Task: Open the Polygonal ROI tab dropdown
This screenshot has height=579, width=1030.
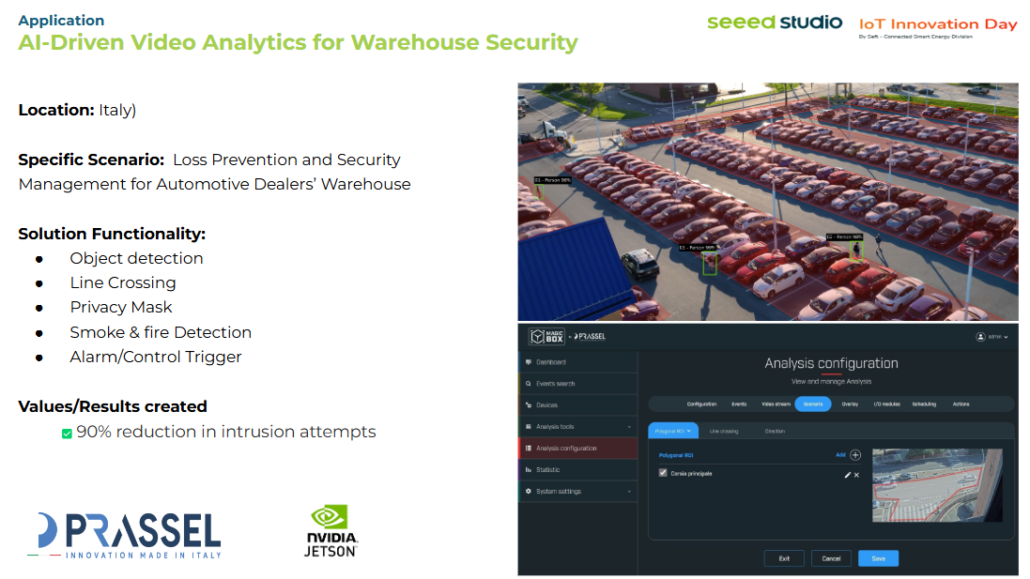Action: (672, 431)
